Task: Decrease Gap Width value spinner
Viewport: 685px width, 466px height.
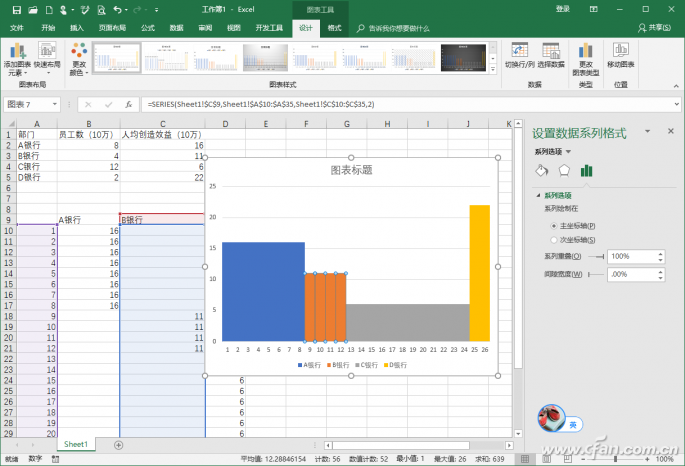Action: [x=660, y=278]
